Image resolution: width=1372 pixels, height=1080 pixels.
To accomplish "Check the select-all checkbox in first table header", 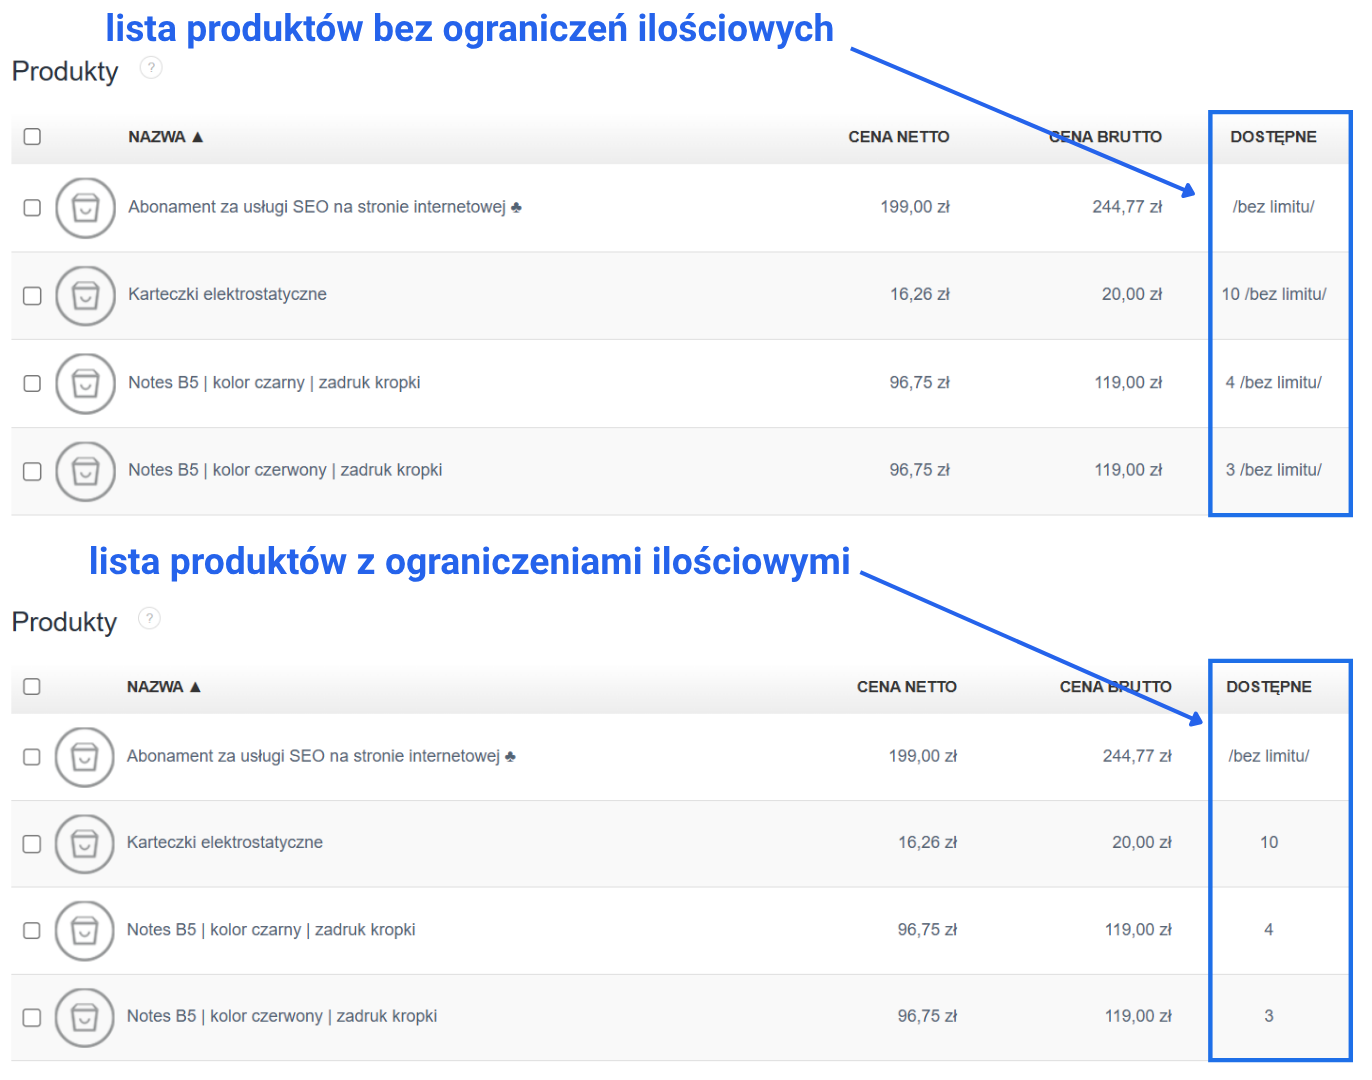I will coord(31,136).
